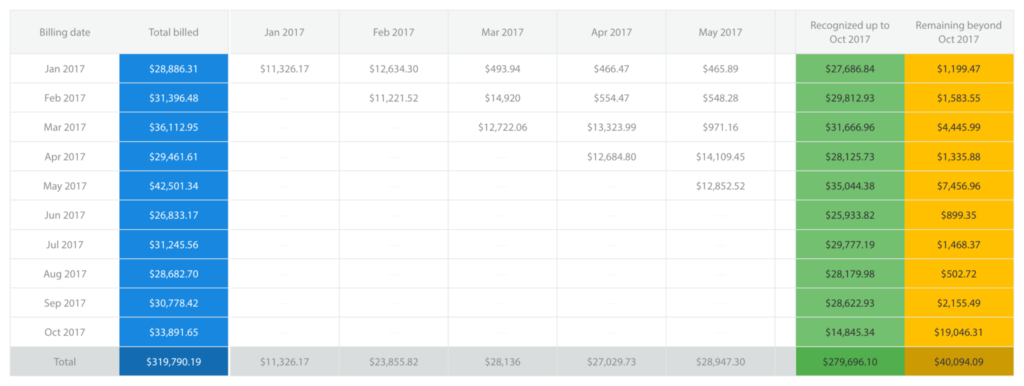Select Recognized up to Oct 2017 header
The width and height of the screenshot is (1024, 386).
(x=850, y=32)
